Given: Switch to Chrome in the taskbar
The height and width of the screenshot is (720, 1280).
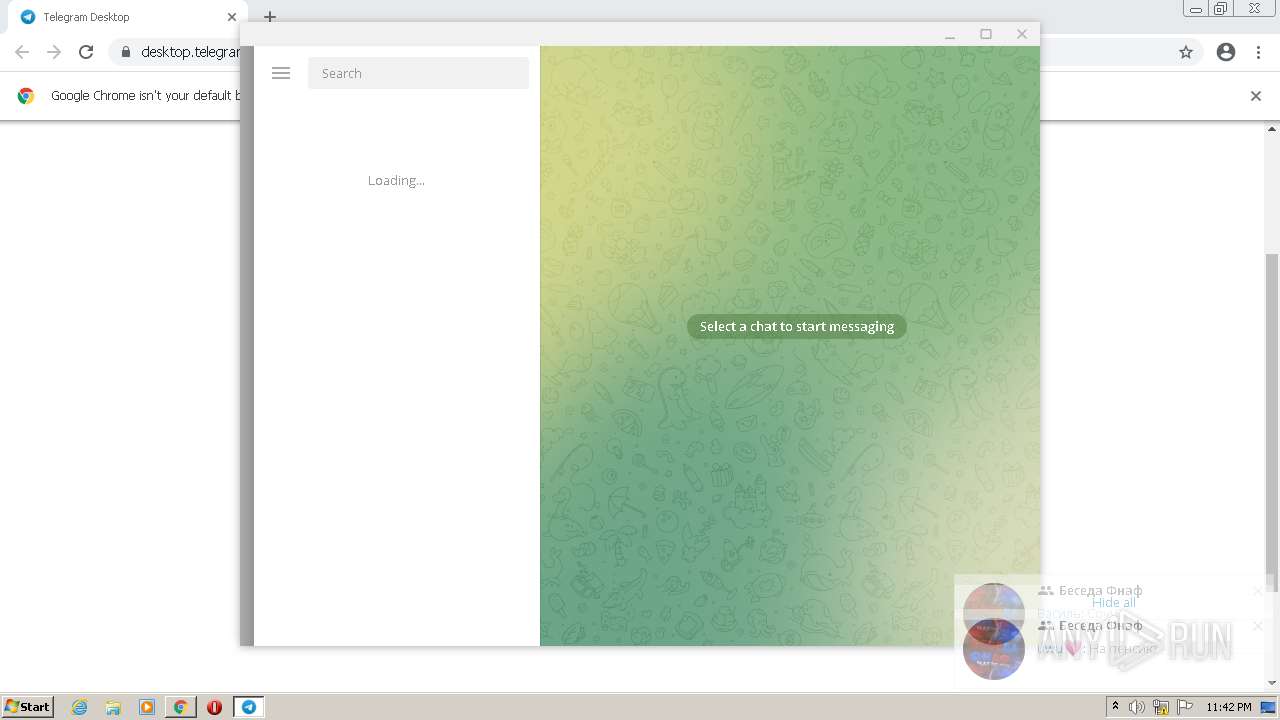Looking at the screenshot, I should pyautogui.click(x=181, y=707).
